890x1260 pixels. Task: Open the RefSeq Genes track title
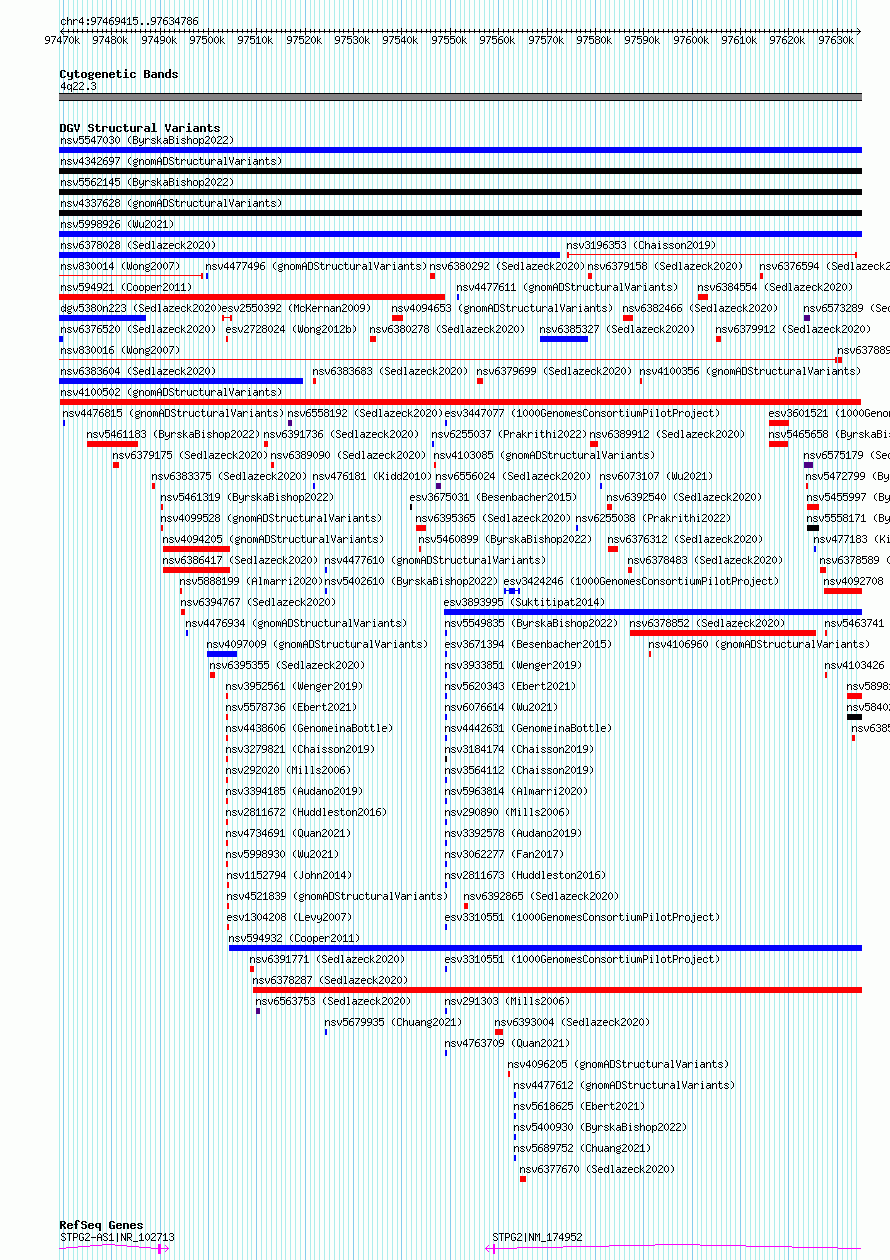tap(101, 1225)
